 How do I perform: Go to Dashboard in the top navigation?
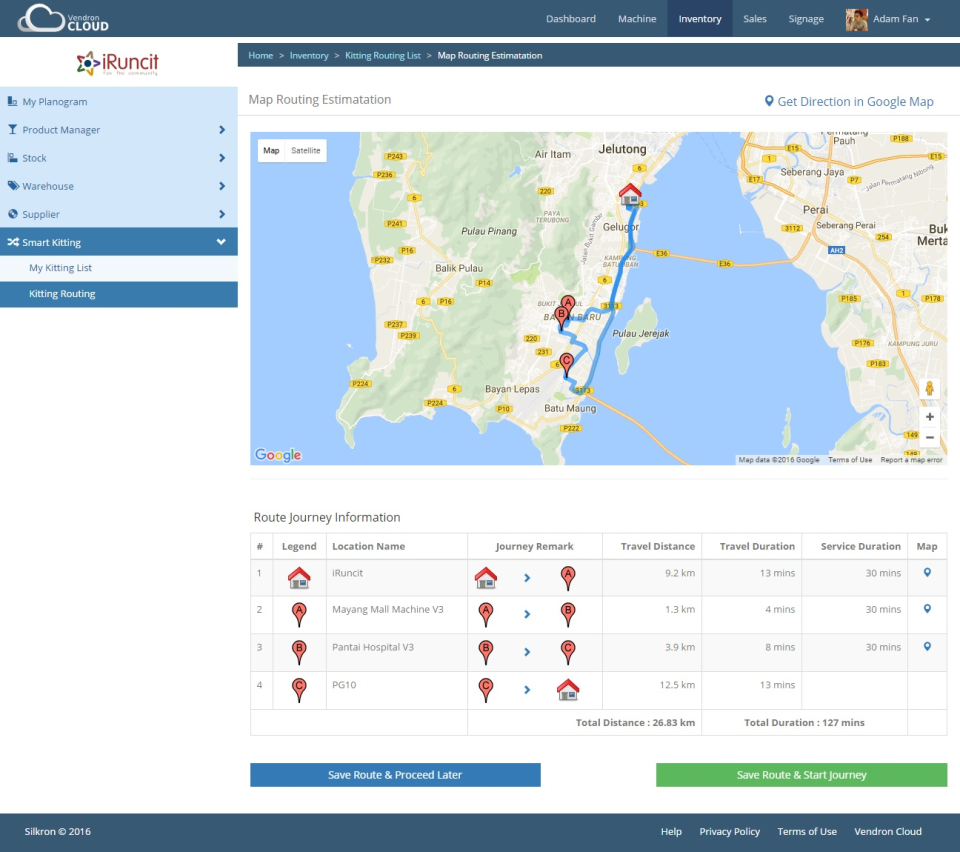(571, 18)
